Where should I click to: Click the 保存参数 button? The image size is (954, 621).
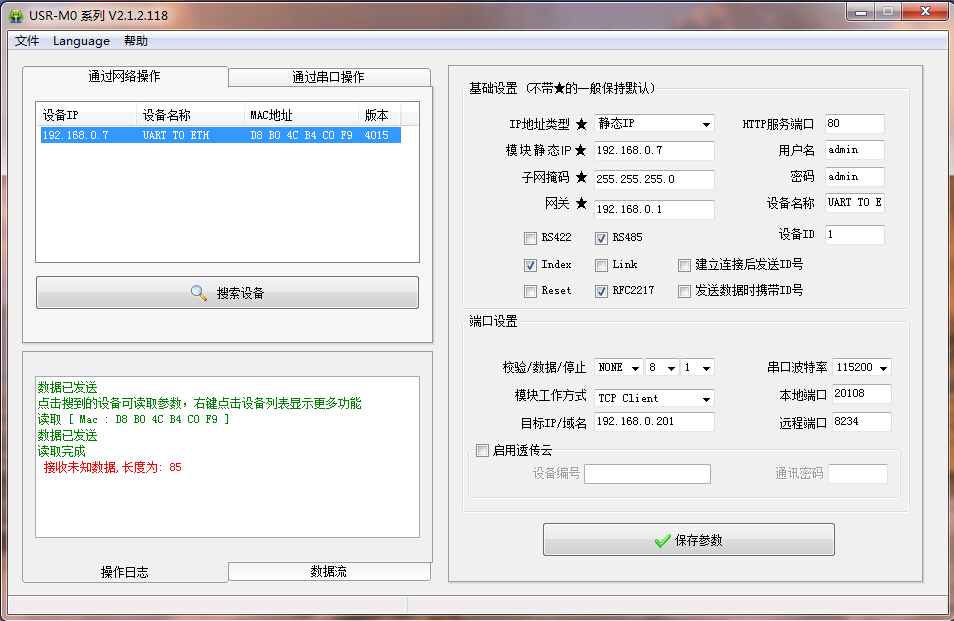(x=688, y=540)
